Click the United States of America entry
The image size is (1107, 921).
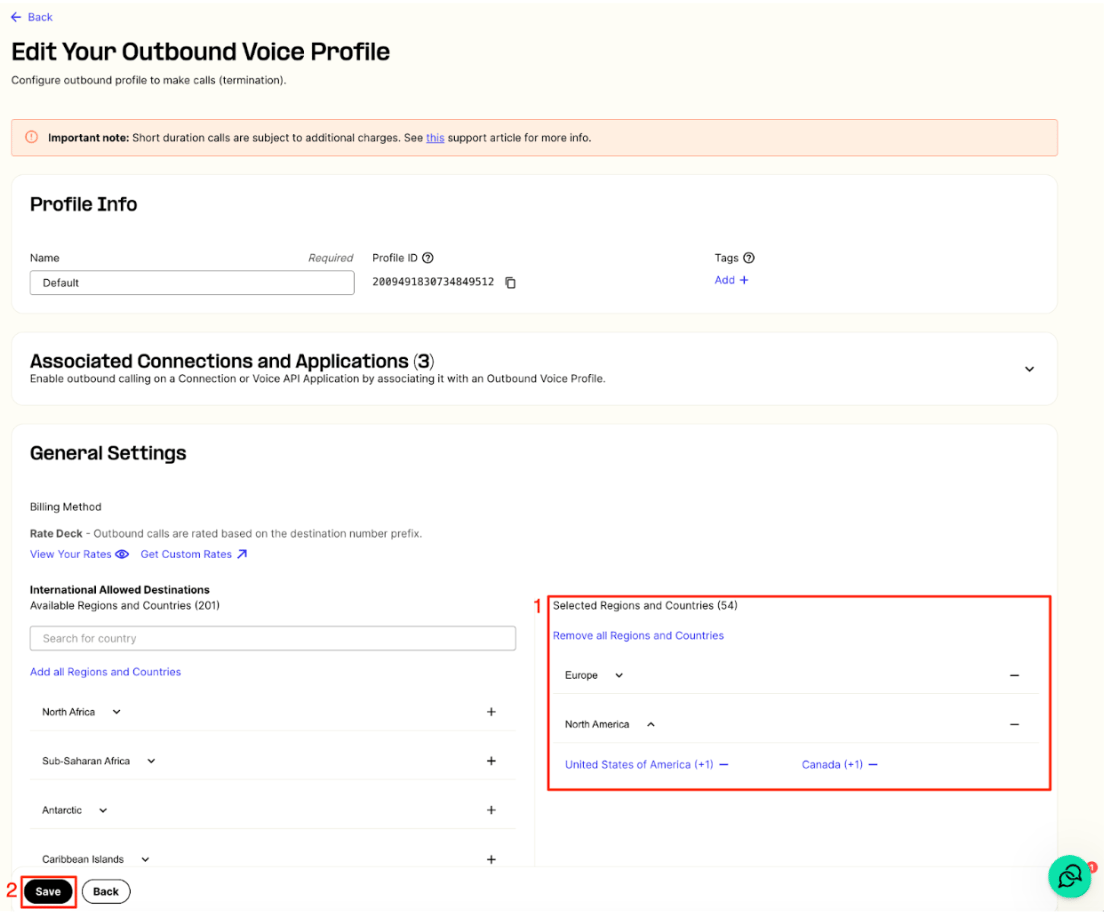(x=639, y=765)
